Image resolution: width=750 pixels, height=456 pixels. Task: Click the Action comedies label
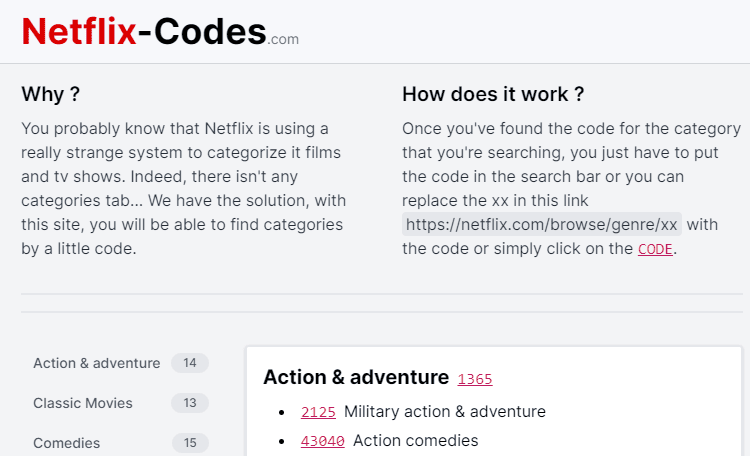pos(416,441)
